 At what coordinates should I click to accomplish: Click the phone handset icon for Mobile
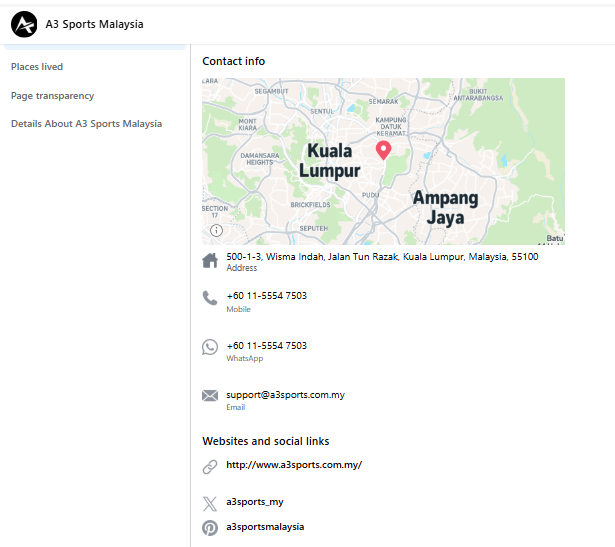(210, 298)
